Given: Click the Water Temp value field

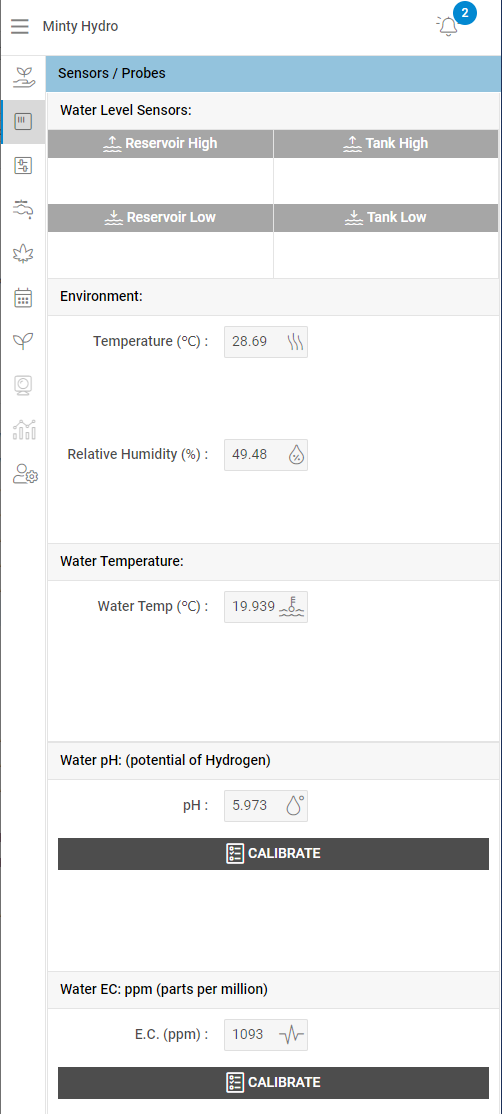Looking at the screenshot, I should click(x=266, y=607).
